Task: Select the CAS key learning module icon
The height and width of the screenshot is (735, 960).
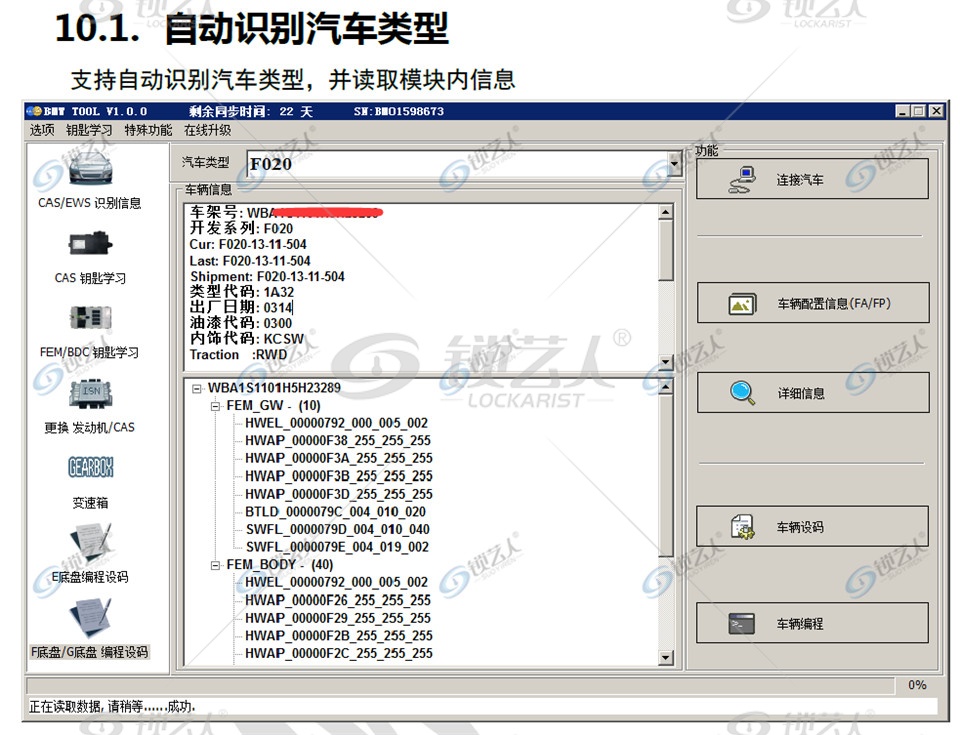Action: [90, 244]
